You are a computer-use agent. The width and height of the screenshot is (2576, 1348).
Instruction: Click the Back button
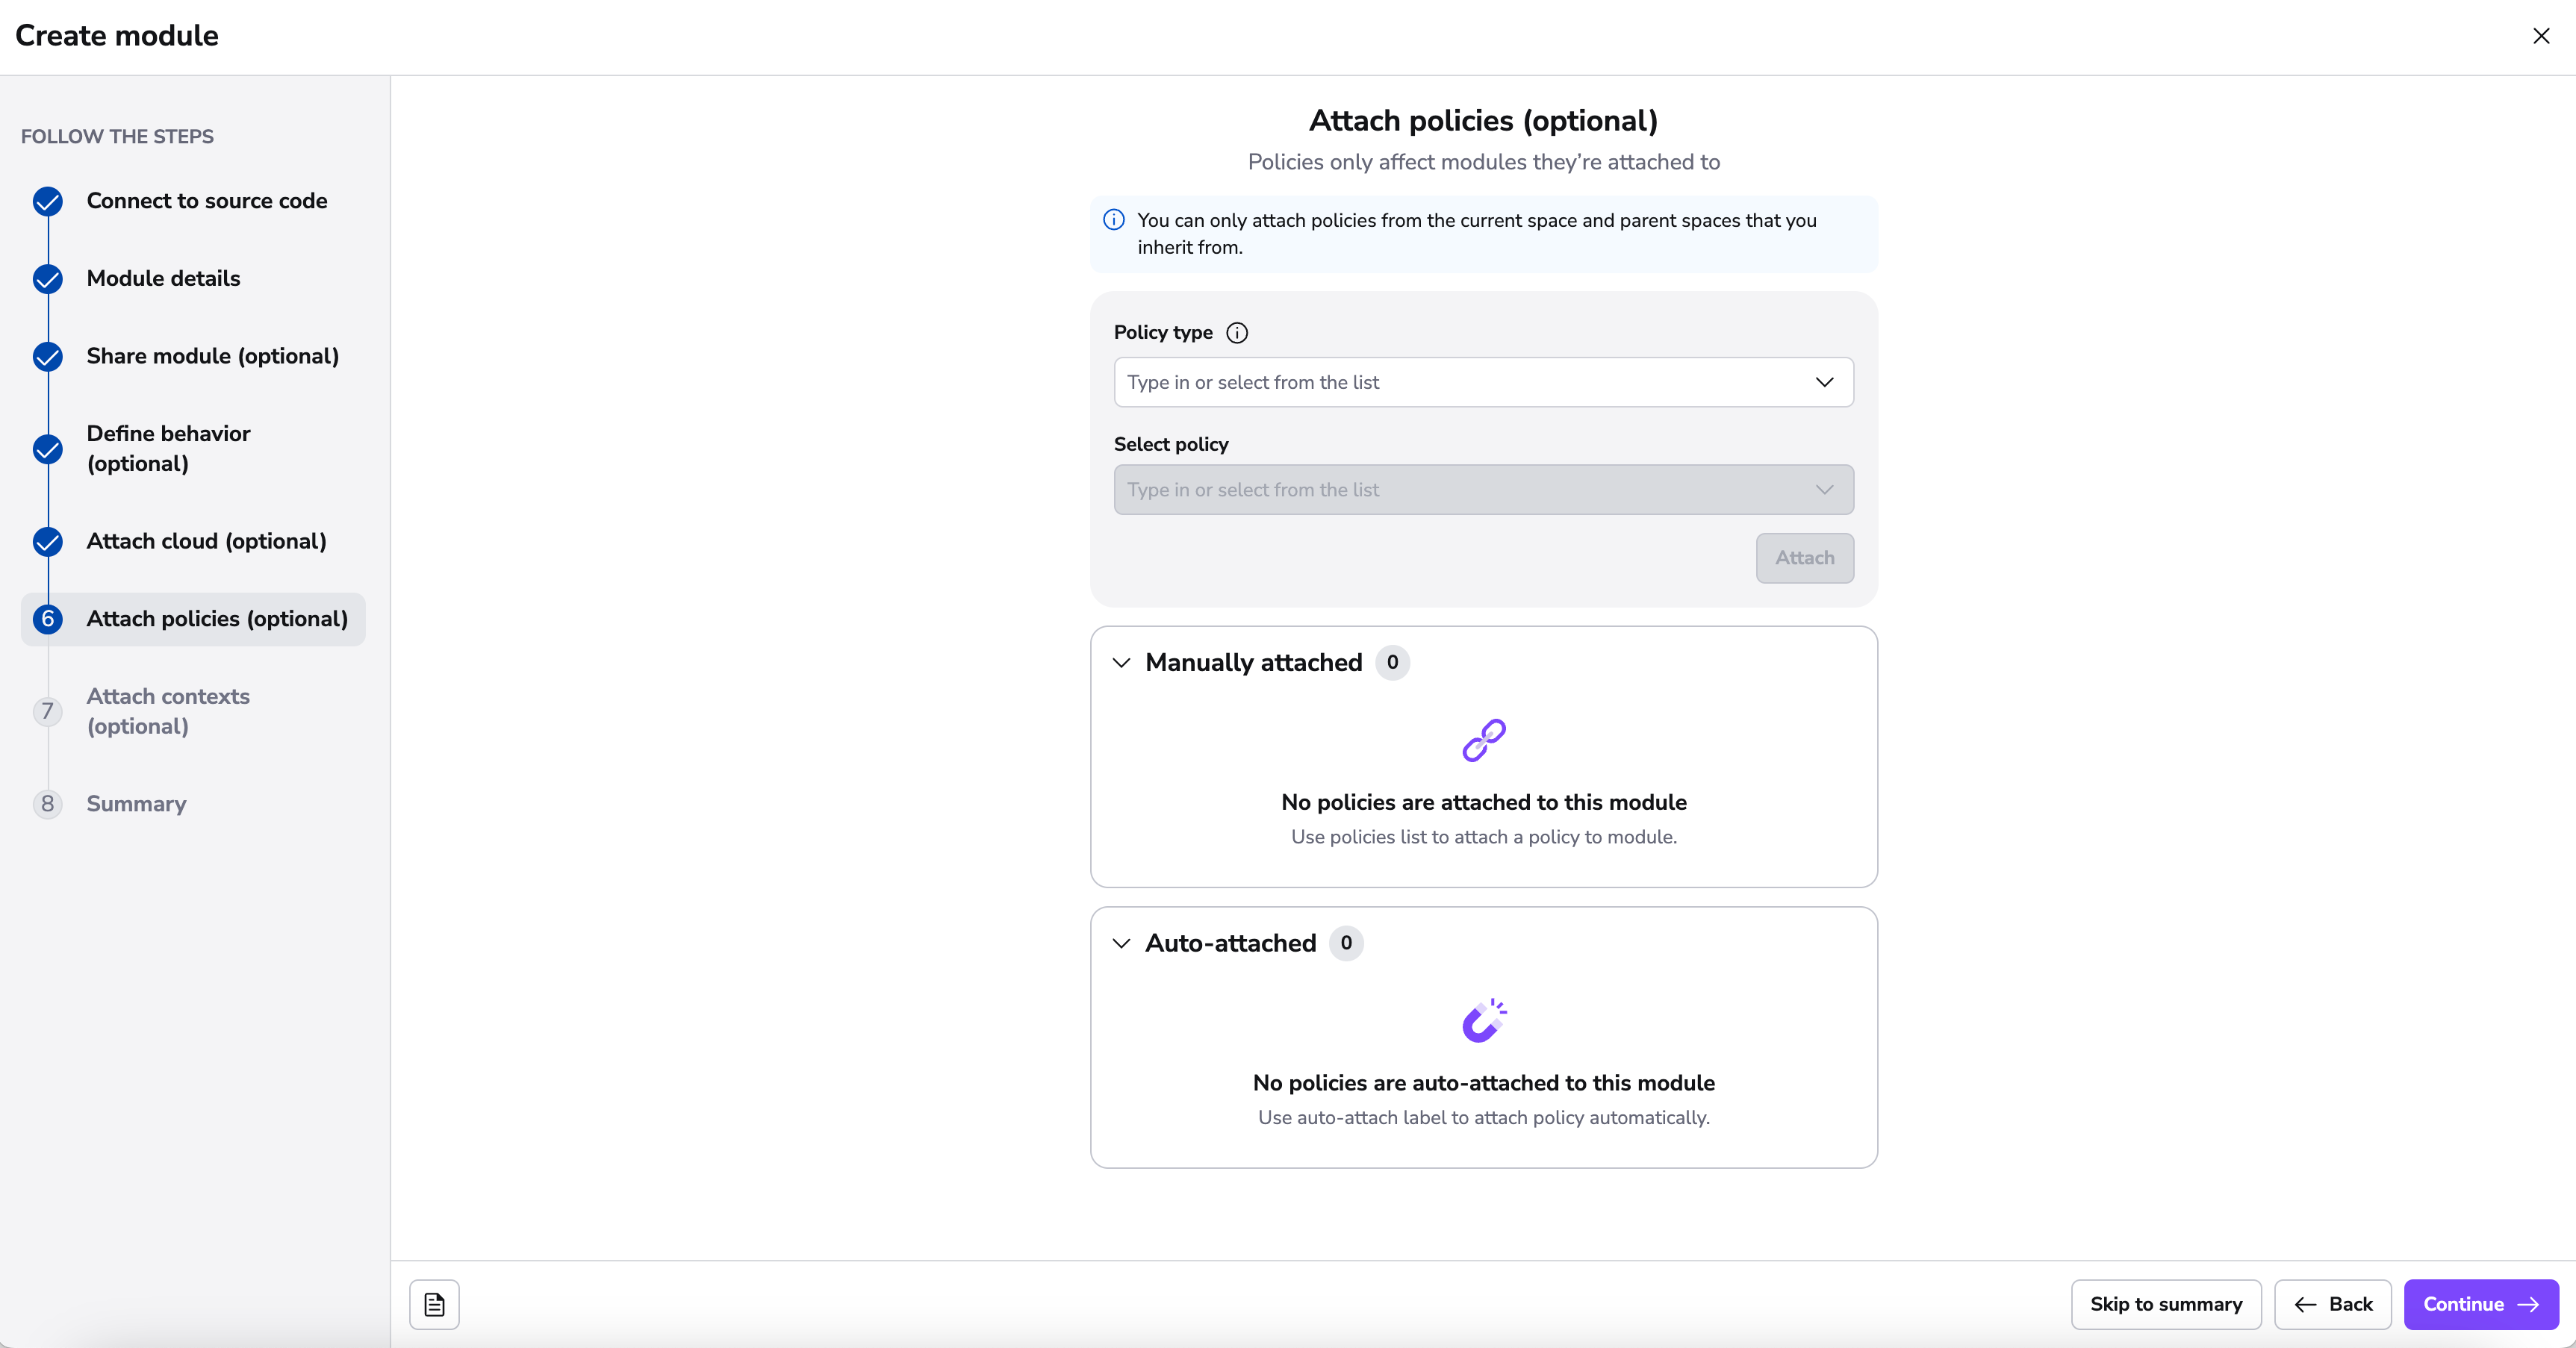click(2332, 1304)
